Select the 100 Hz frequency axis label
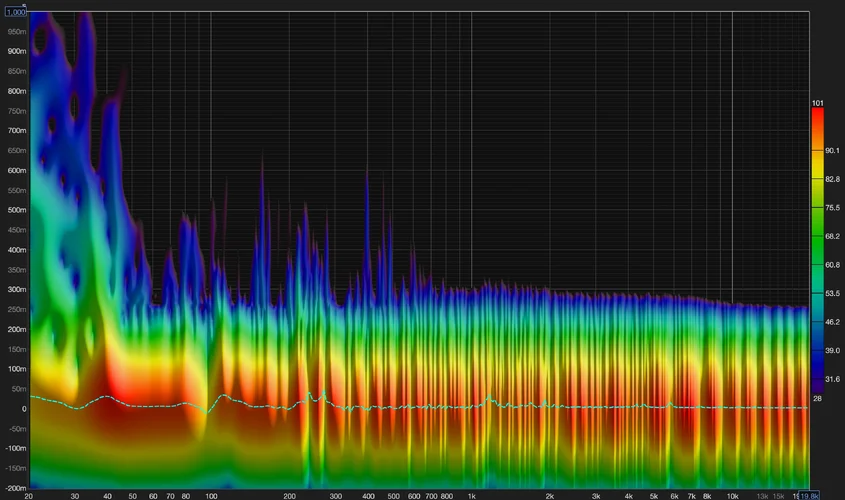This screenshot has height=500, width=845. tap(210, 495)
